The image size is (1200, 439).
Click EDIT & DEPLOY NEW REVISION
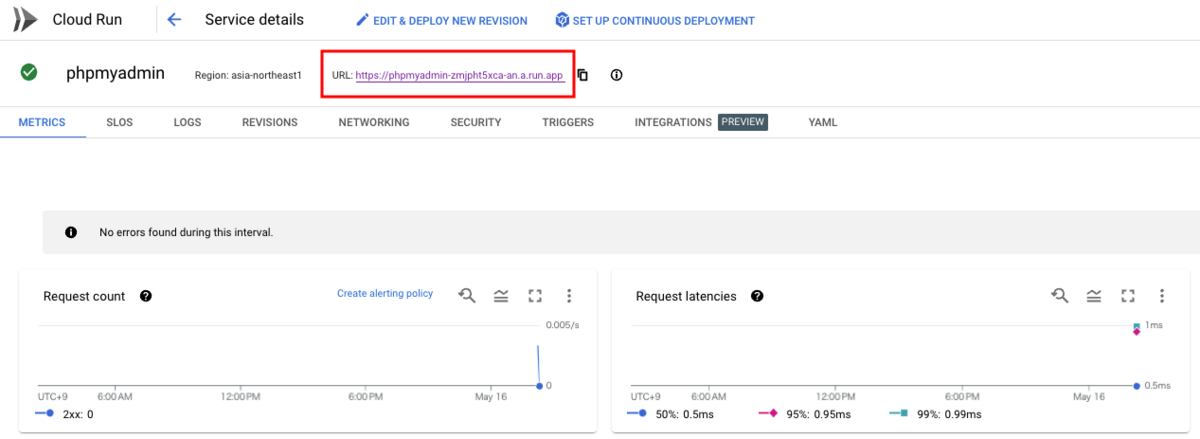pyautogui.click(x=442, y=20)
